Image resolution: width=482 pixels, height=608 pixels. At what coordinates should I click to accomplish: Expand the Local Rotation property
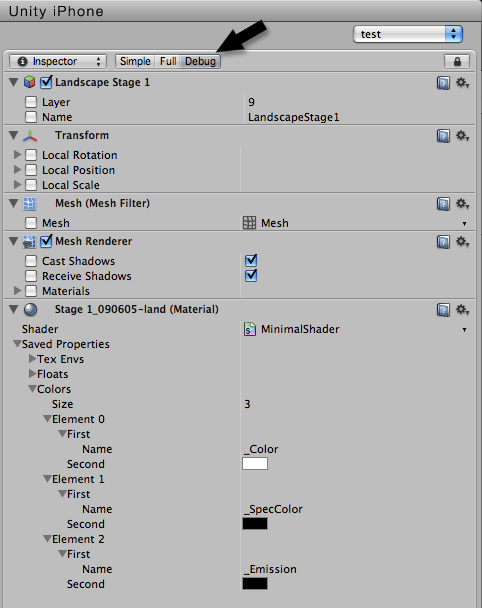pyautogui.click(x=17, y=155)
